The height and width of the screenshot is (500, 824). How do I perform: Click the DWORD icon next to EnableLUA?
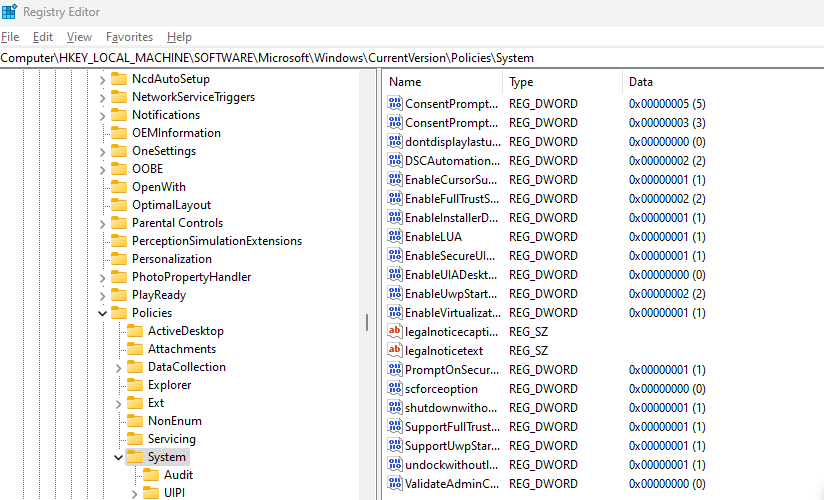tap(394, 237)
